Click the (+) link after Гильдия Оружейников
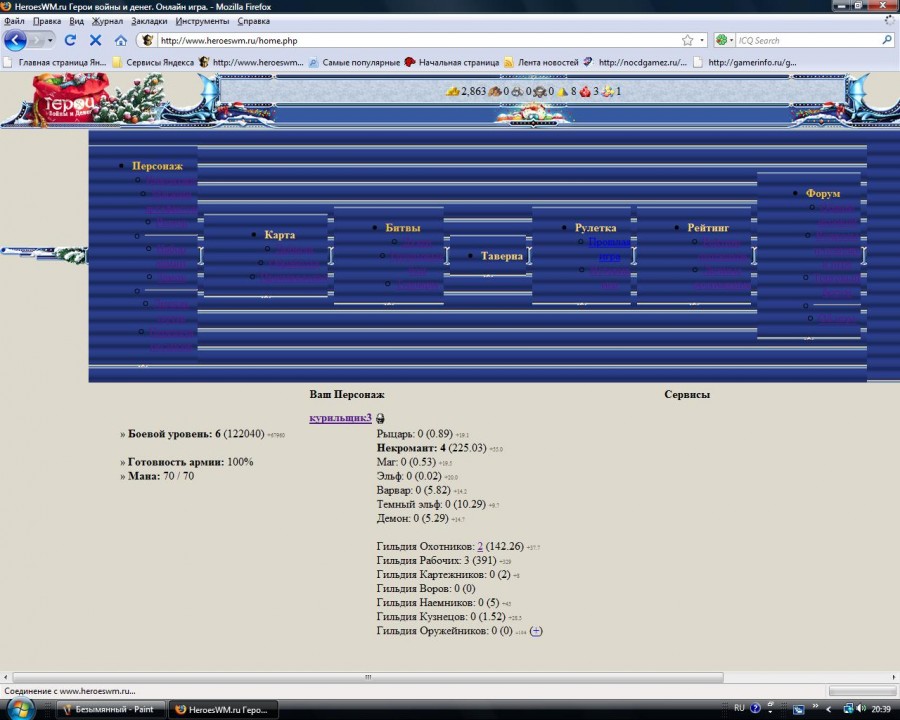The height and width of the screenshot is (720, 900). point(536,631)
